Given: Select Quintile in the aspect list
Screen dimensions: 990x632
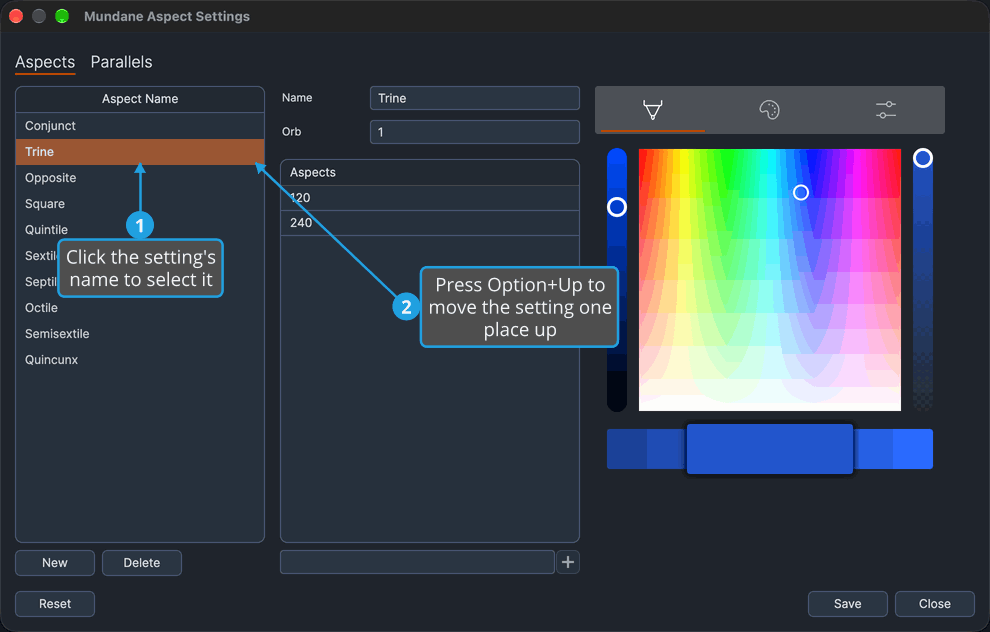Looking at the screenshot, I should (140, 229).
